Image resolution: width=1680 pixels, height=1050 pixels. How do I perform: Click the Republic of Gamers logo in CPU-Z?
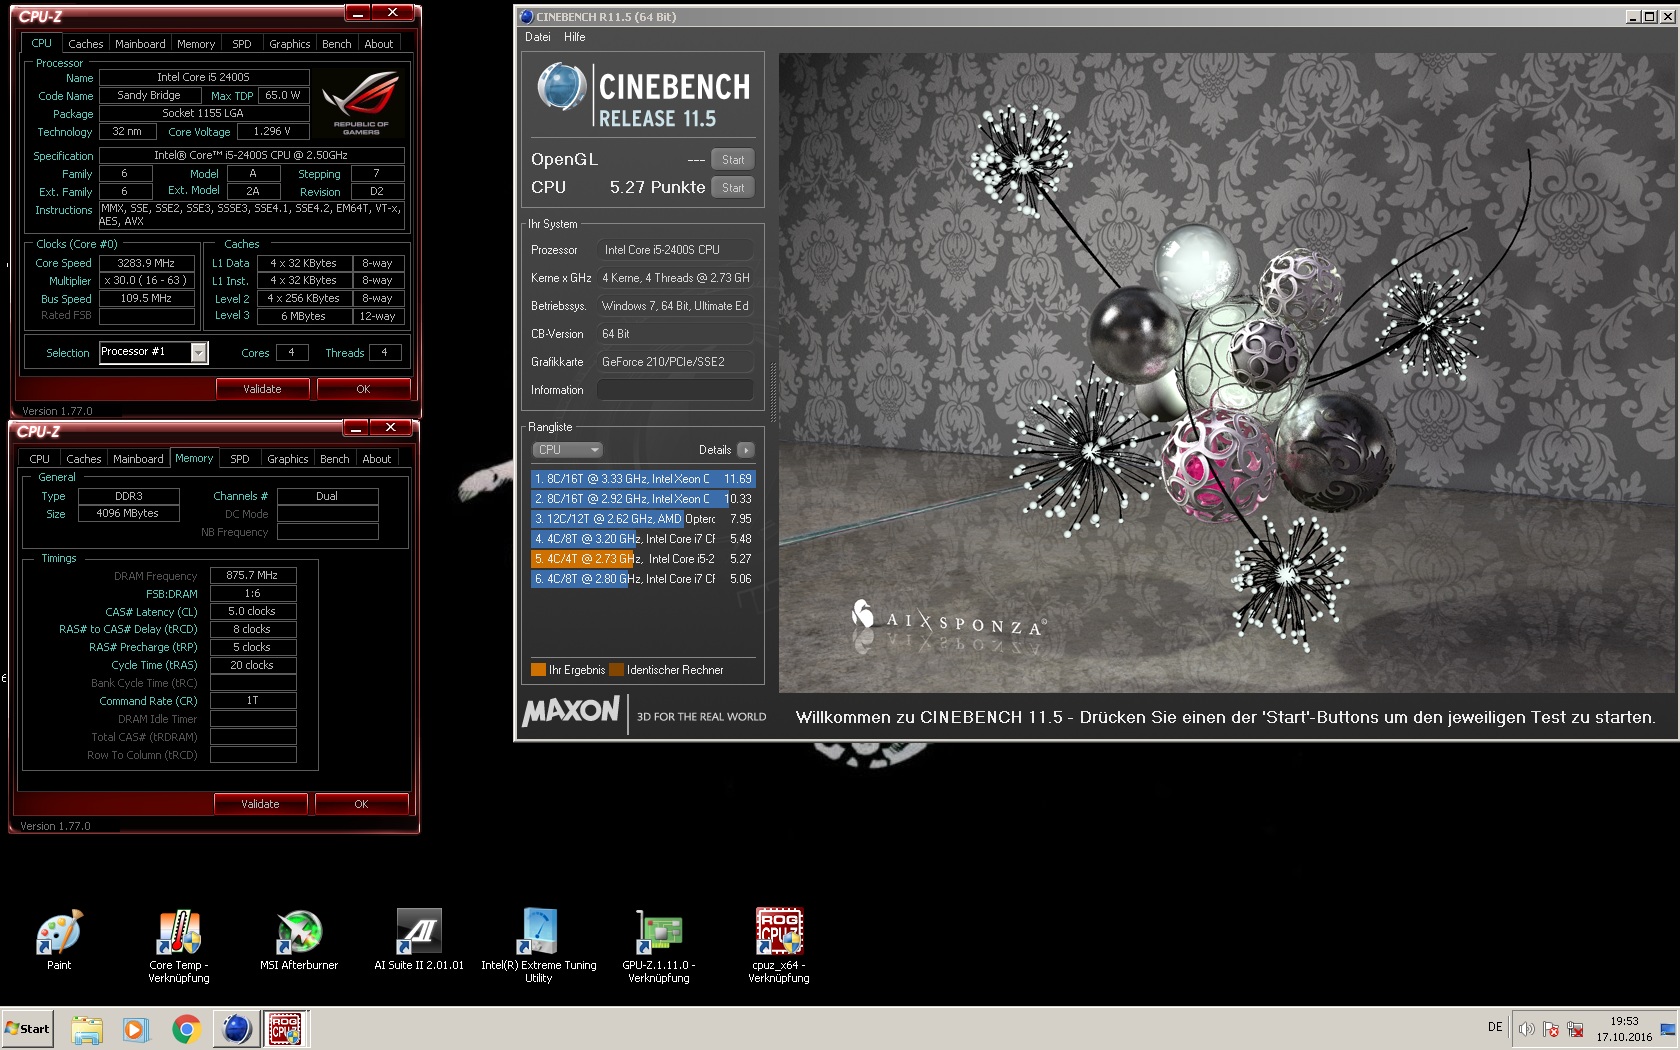click(360, 103)
